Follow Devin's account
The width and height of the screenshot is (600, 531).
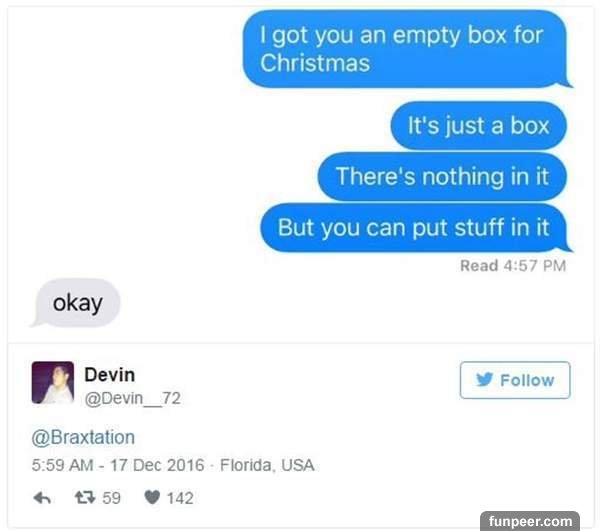click(515, 380)
